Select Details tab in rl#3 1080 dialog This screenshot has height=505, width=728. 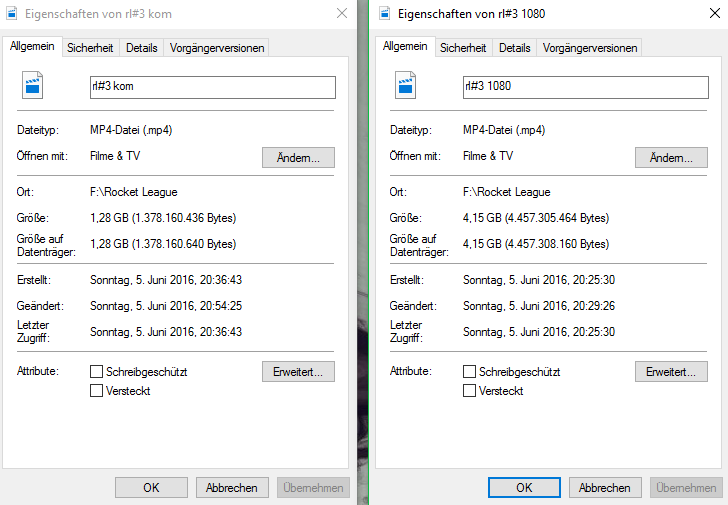coord(515,48)
